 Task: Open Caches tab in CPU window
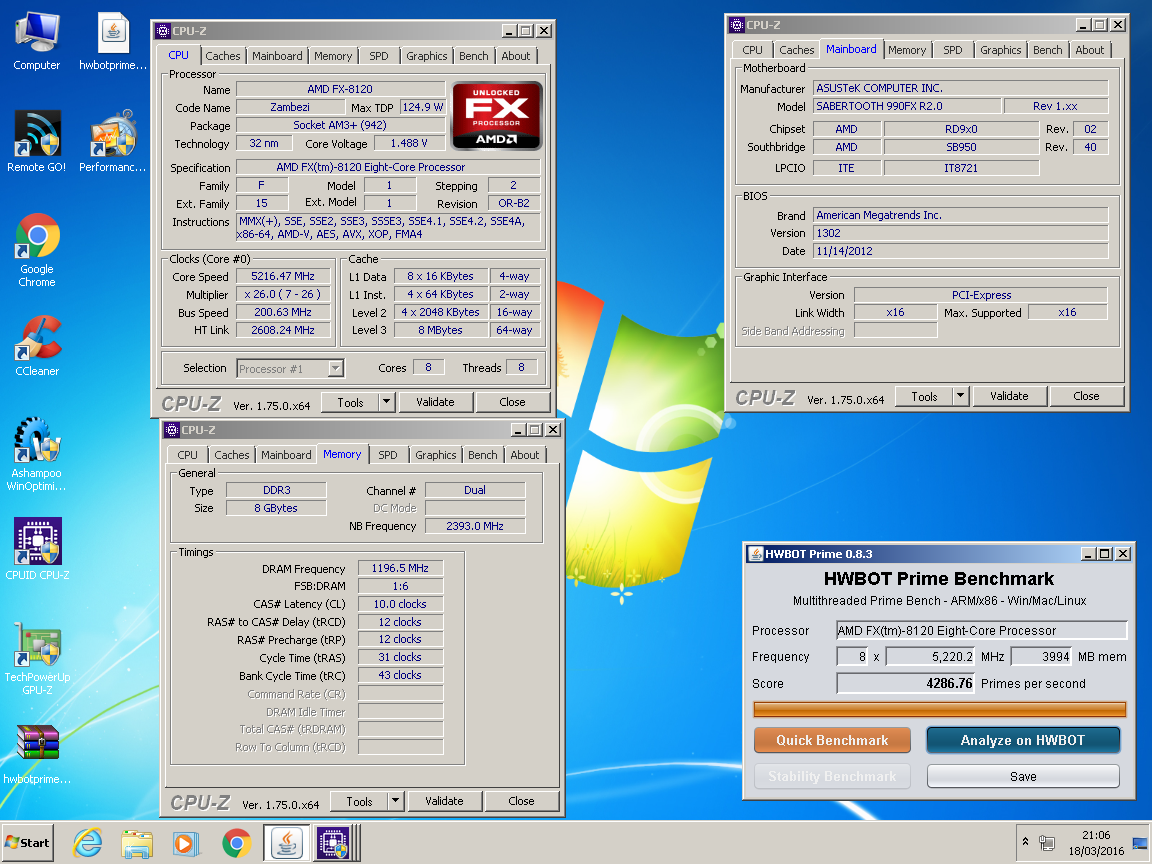(223, 56)
